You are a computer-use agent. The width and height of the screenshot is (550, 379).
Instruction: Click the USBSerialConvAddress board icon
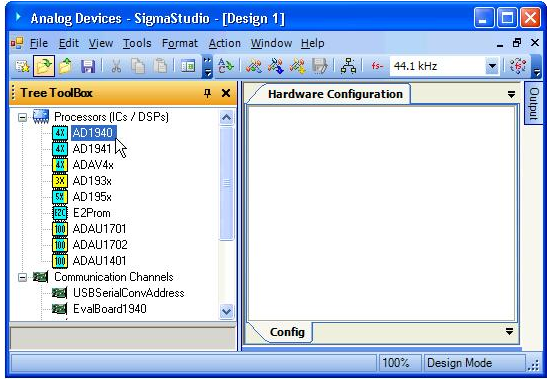pos(59,293)
